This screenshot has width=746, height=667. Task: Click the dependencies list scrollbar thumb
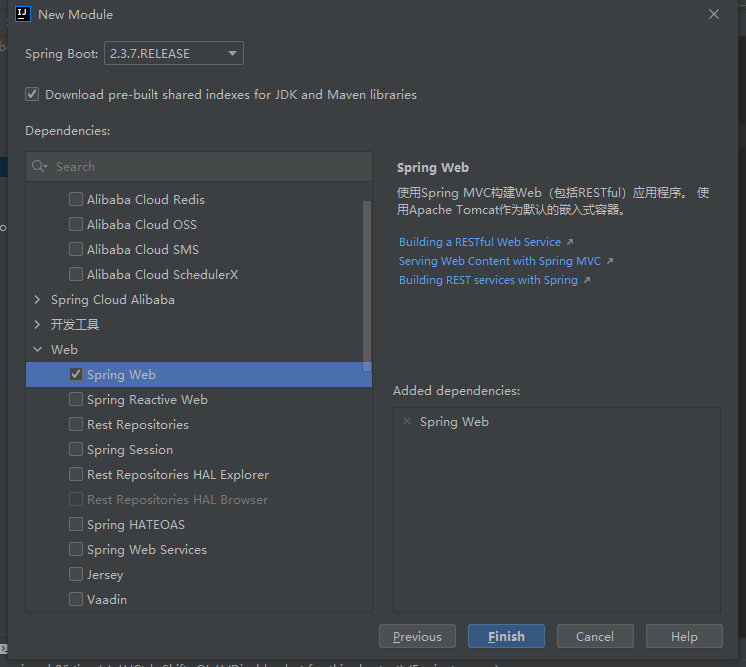[x=367, y=285]
